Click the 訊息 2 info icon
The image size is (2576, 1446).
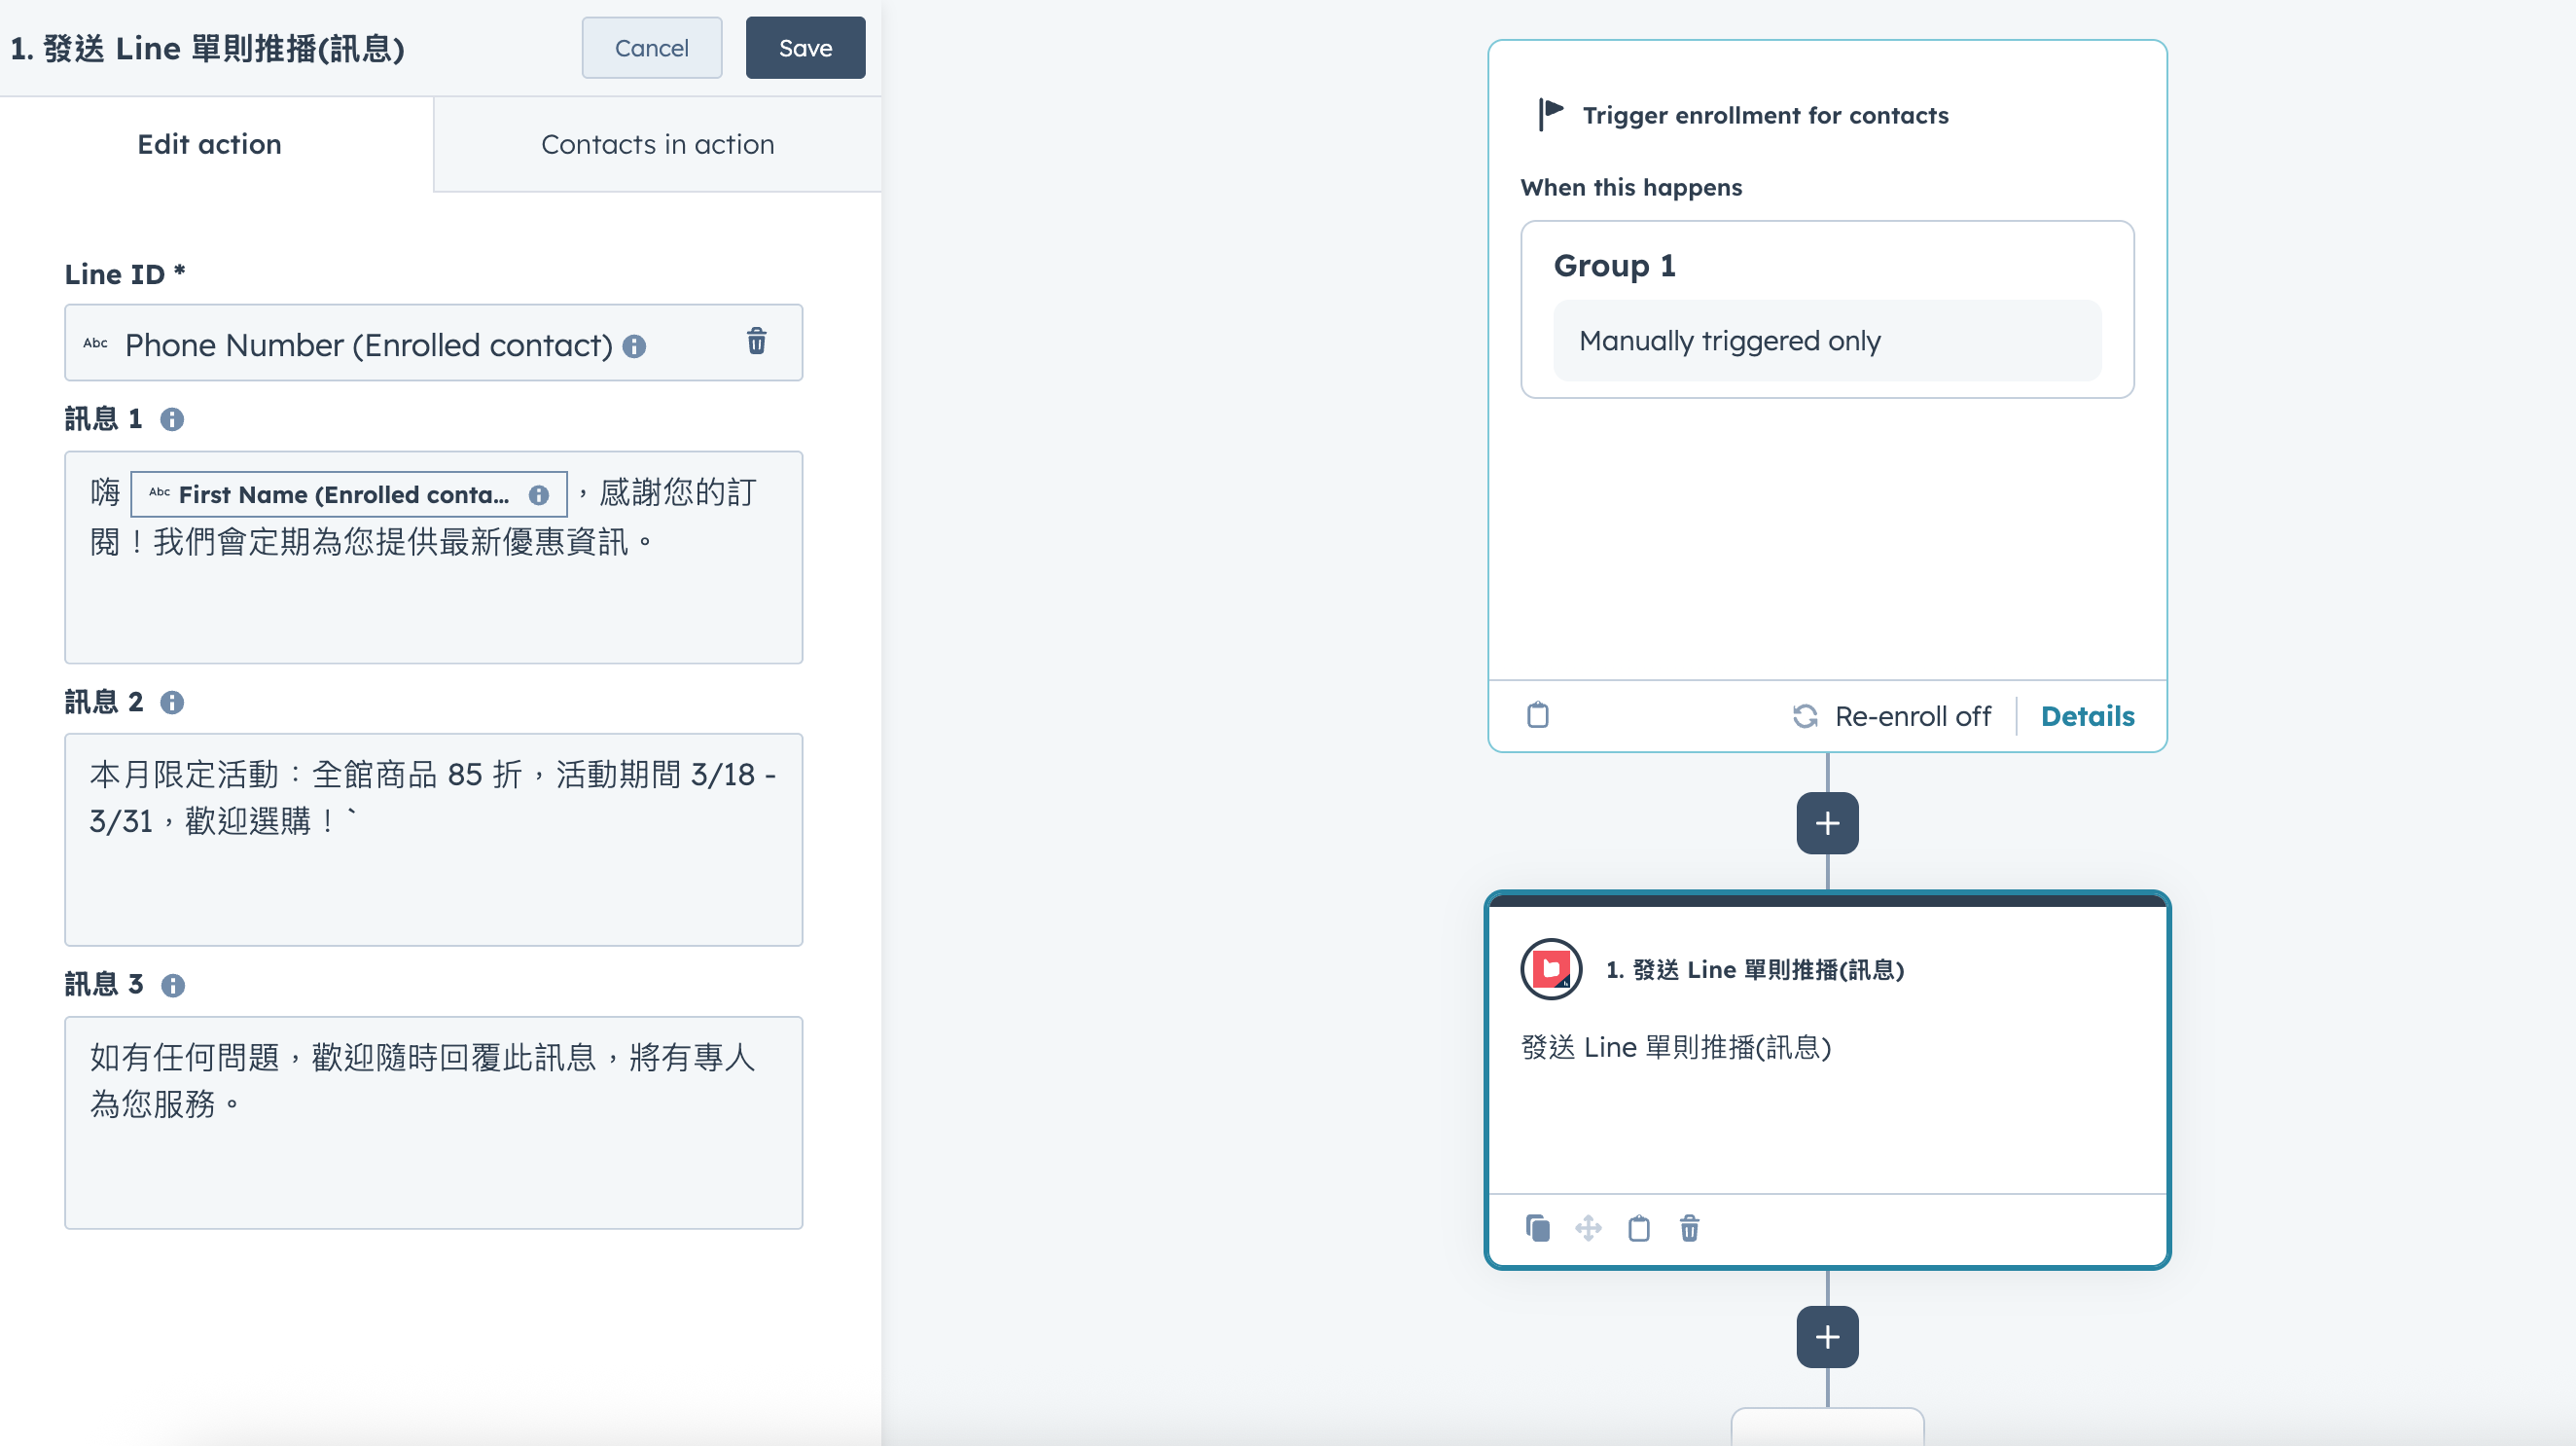click(172, 702)
